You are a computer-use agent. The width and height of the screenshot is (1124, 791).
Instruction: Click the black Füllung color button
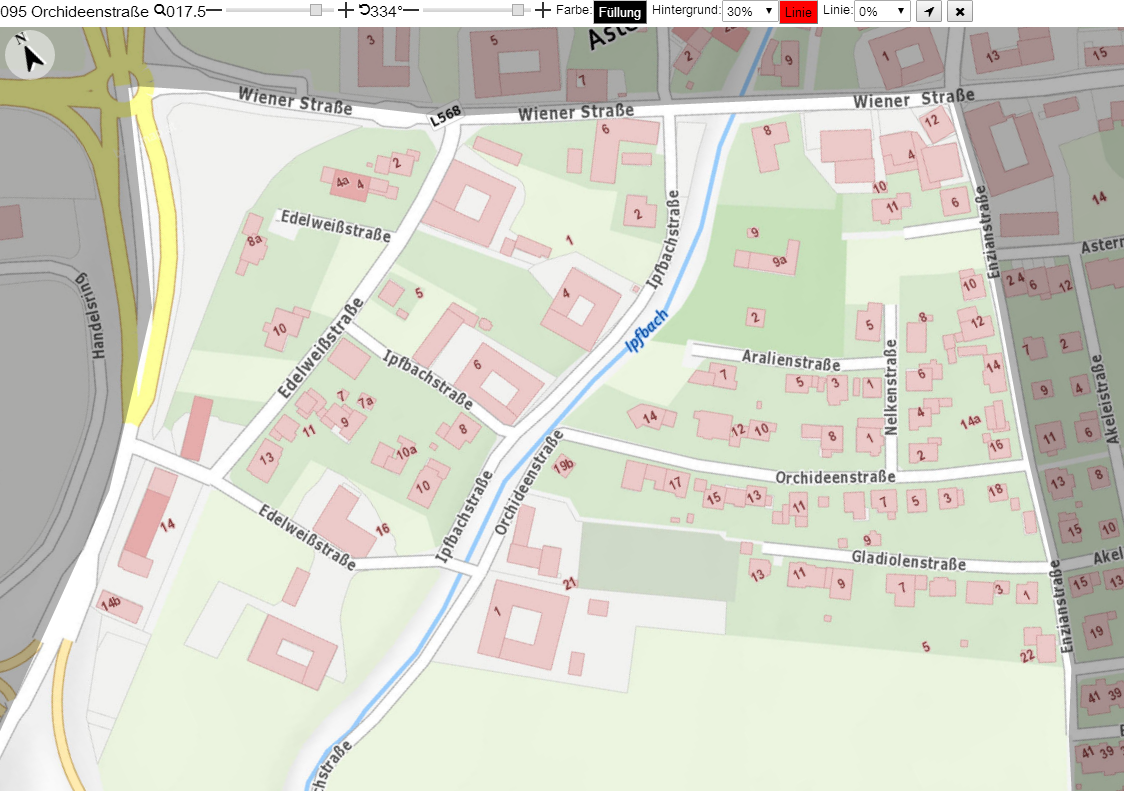(620, 12)
